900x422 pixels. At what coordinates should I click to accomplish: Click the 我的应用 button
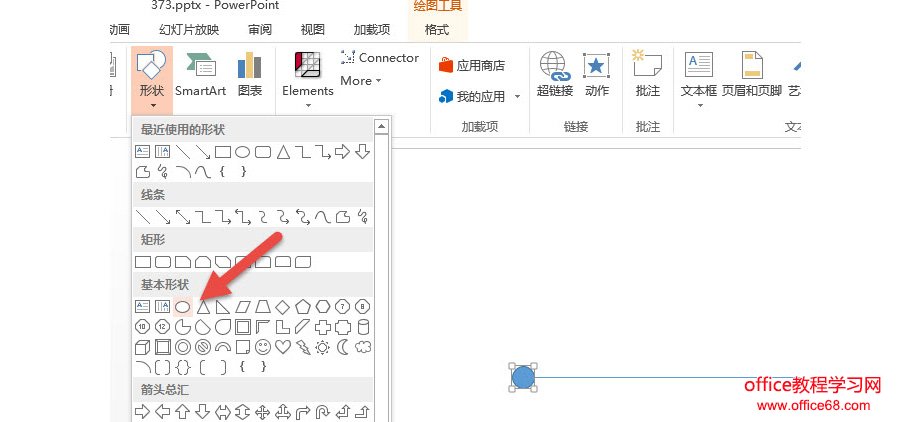point(472,96)
